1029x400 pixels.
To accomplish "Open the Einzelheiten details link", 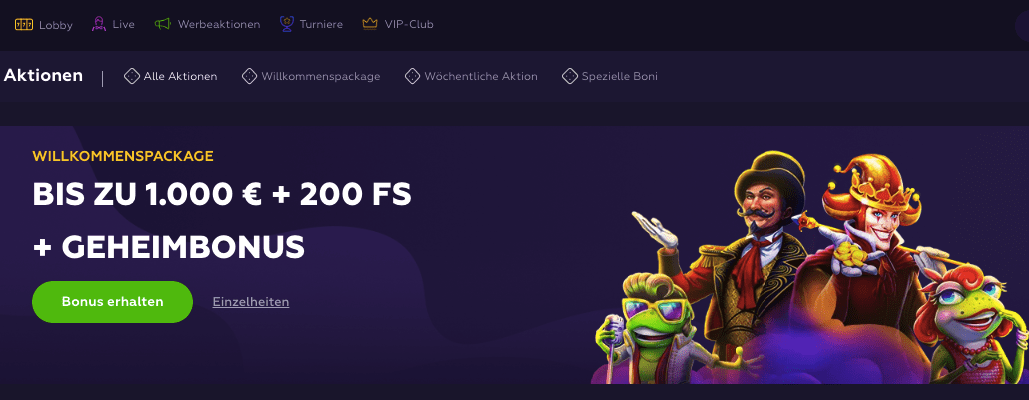I will tap(251, 302).
